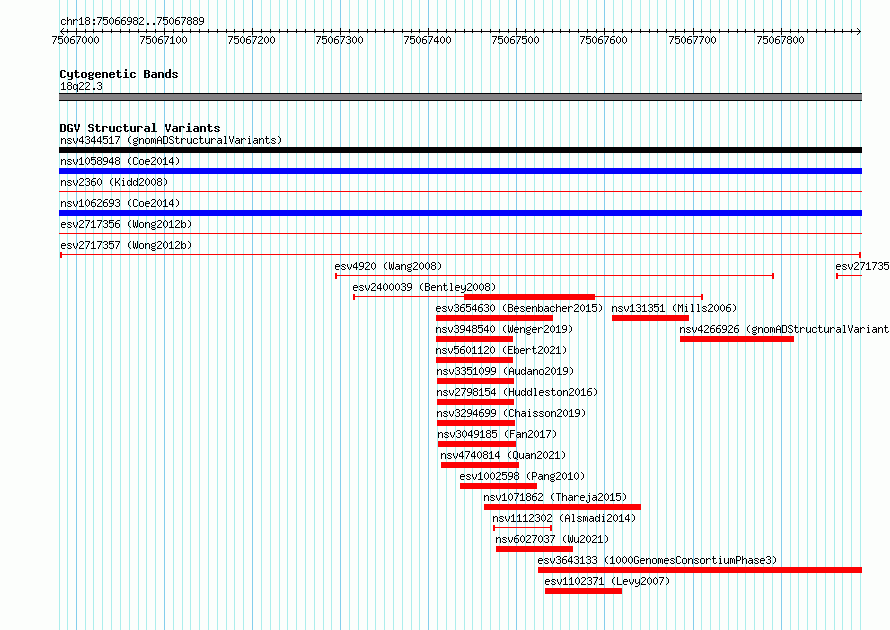Click esv2400039 (Bentley2008) label
This screenshot has width=890, height=630.
point(424,287)
